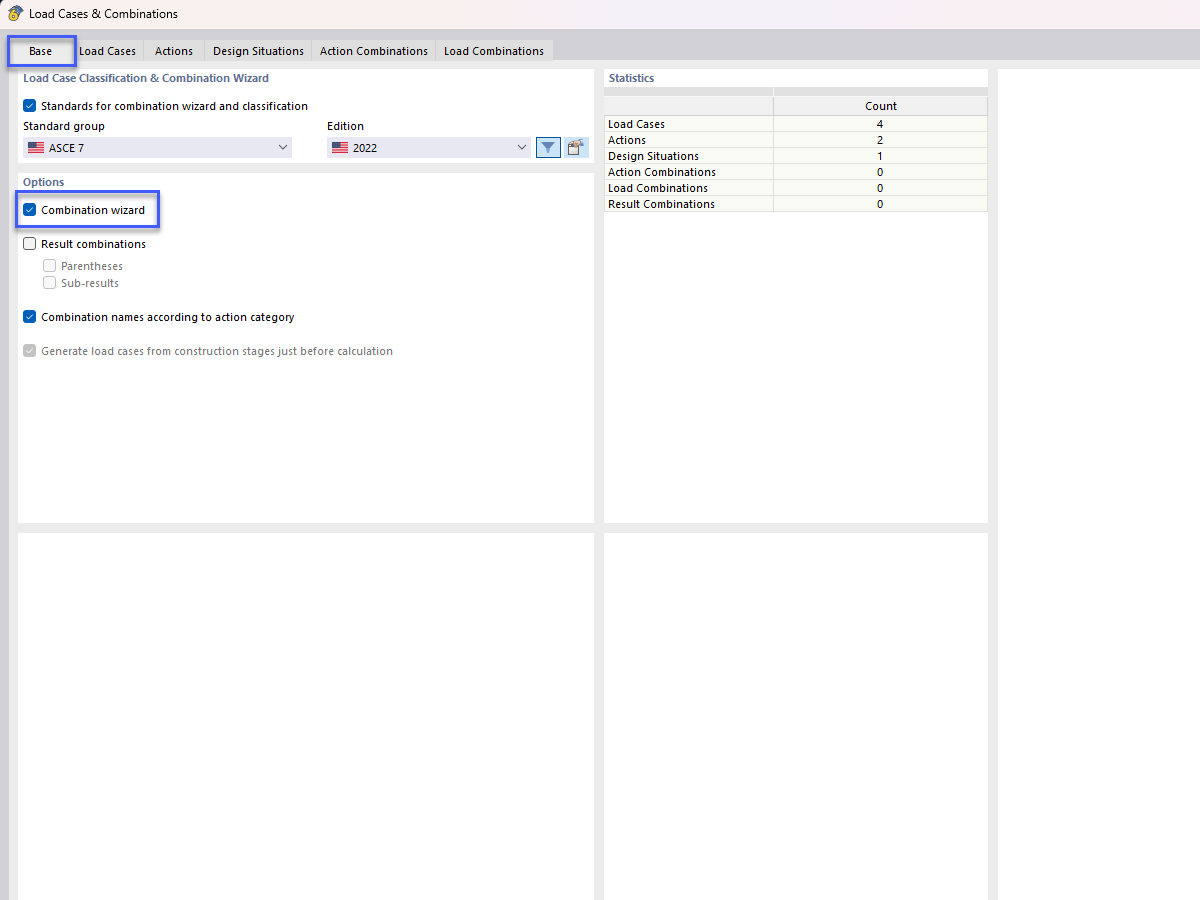Switch to the Actions tab
The height and width of the screenshot is (900, 1200).
[173, 50]
